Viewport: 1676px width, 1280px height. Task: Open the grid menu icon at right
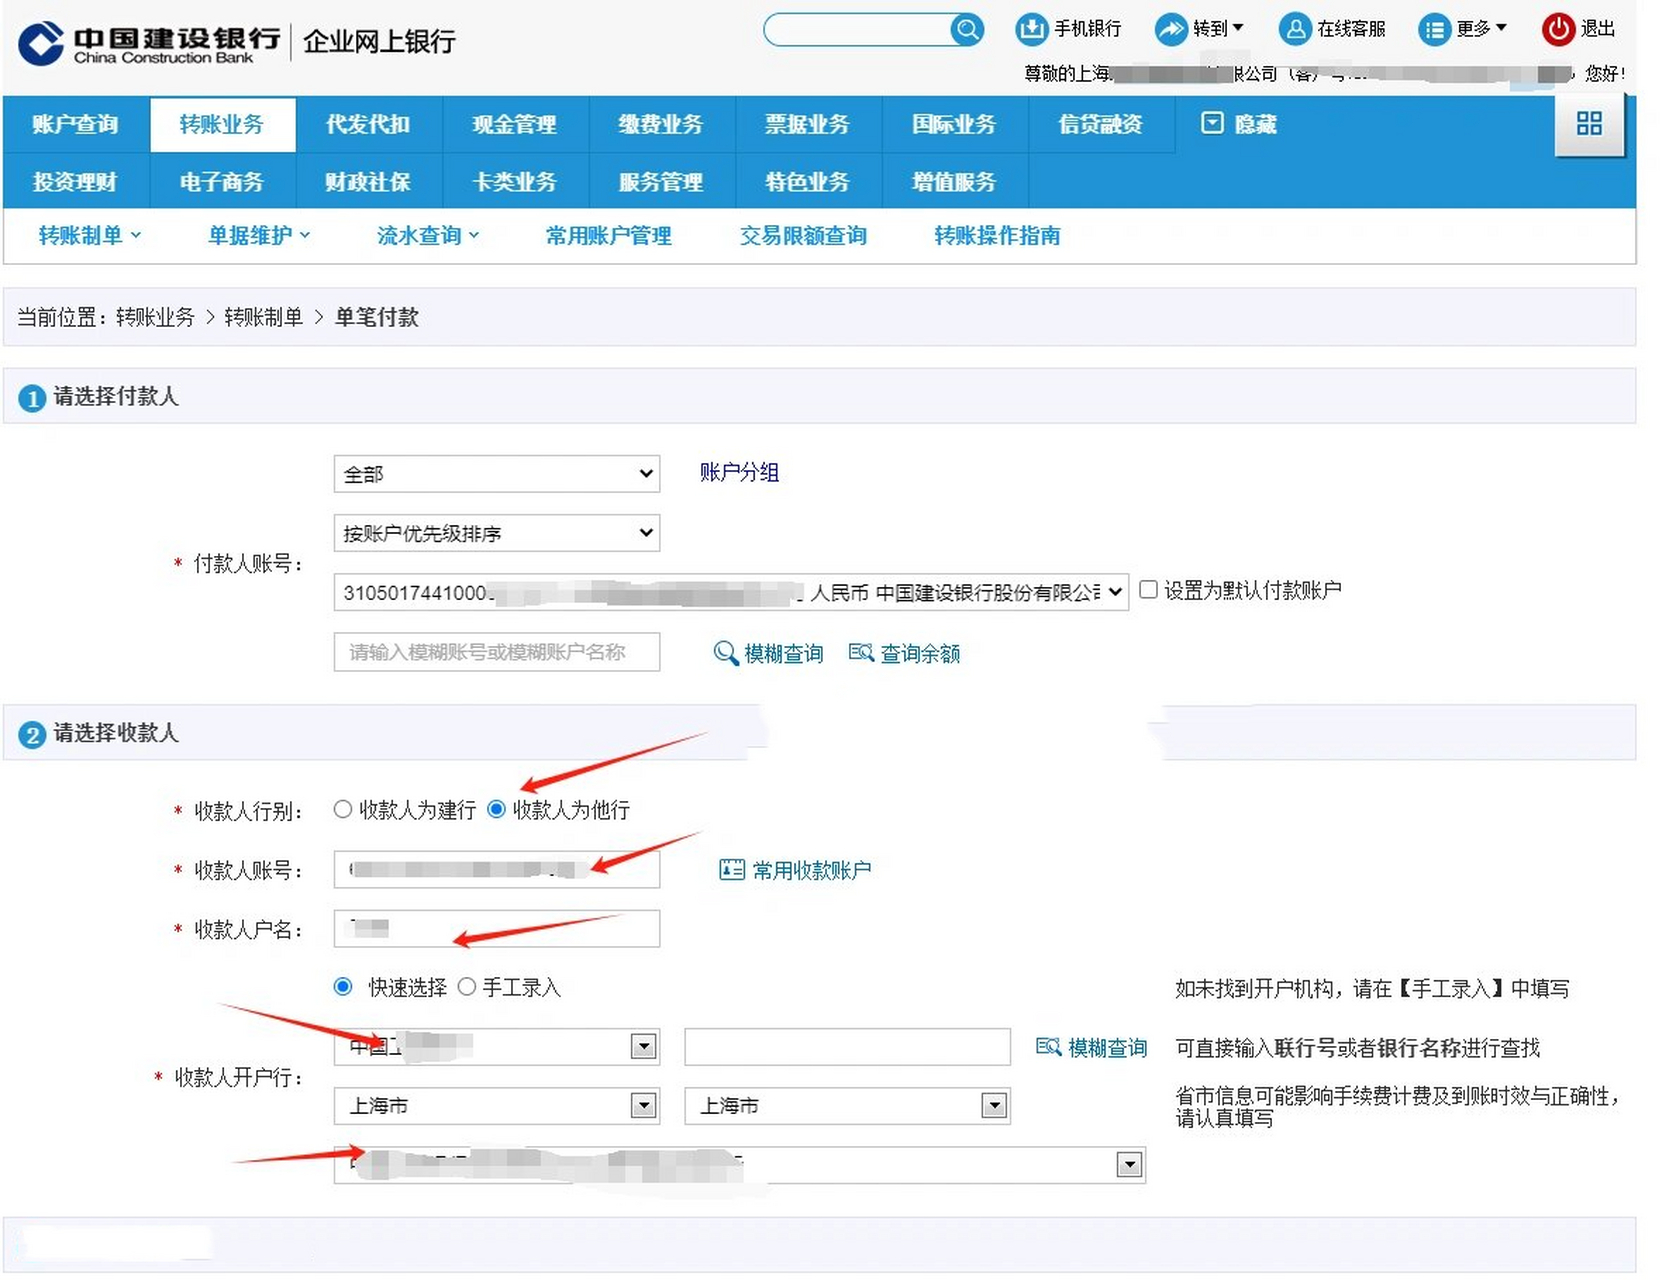pos(1588,124)
